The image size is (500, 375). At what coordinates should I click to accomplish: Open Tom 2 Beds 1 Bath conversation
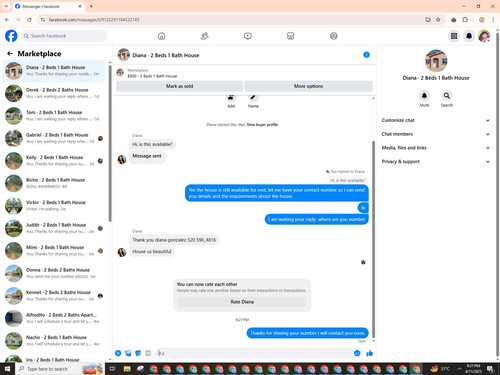[x=54, y=116]
